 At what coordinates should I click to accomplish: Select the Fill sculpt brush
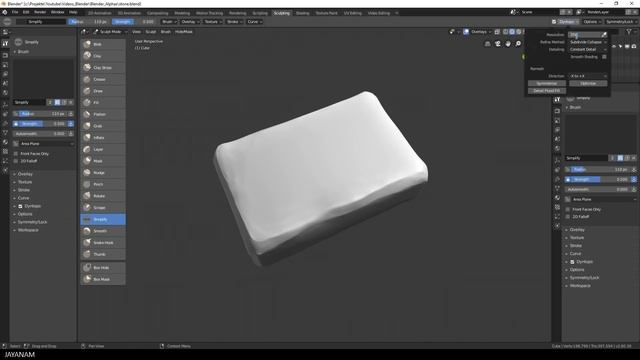103,102
